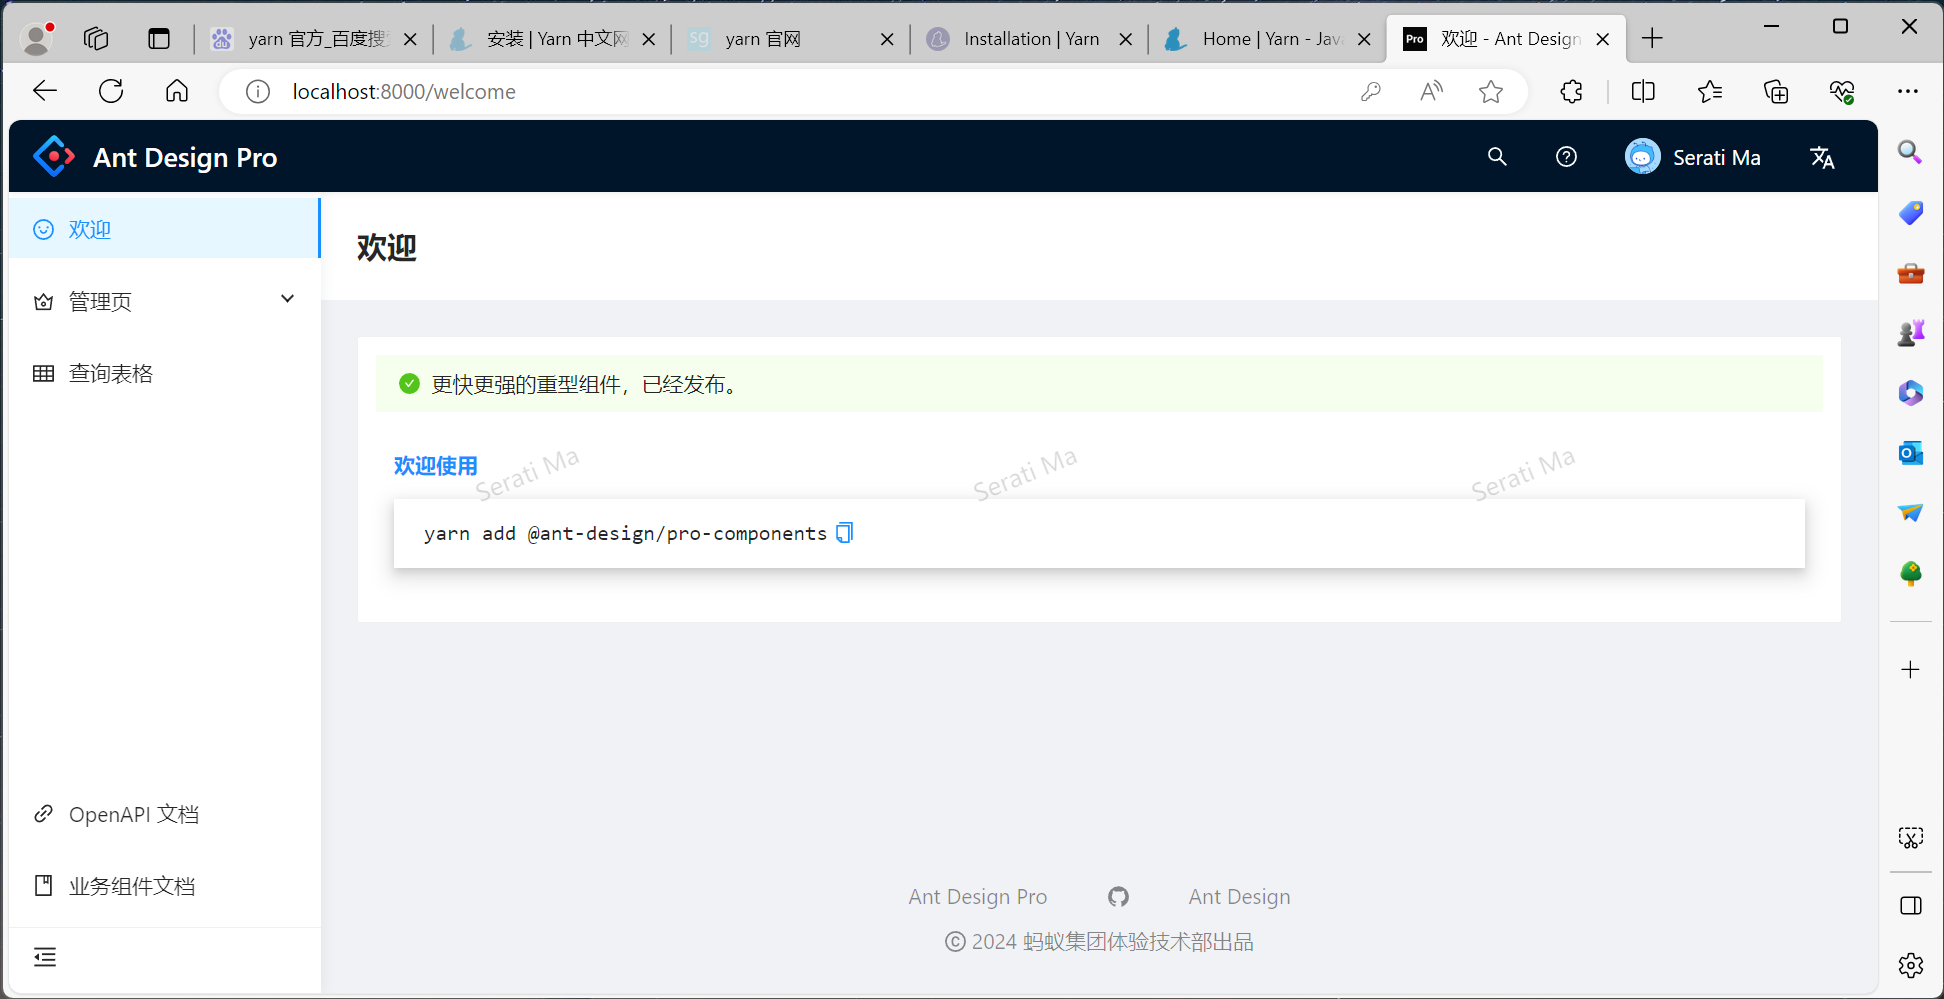Open browser profile icon
This screenshot has width=1944, height=999.
(37, 39)
